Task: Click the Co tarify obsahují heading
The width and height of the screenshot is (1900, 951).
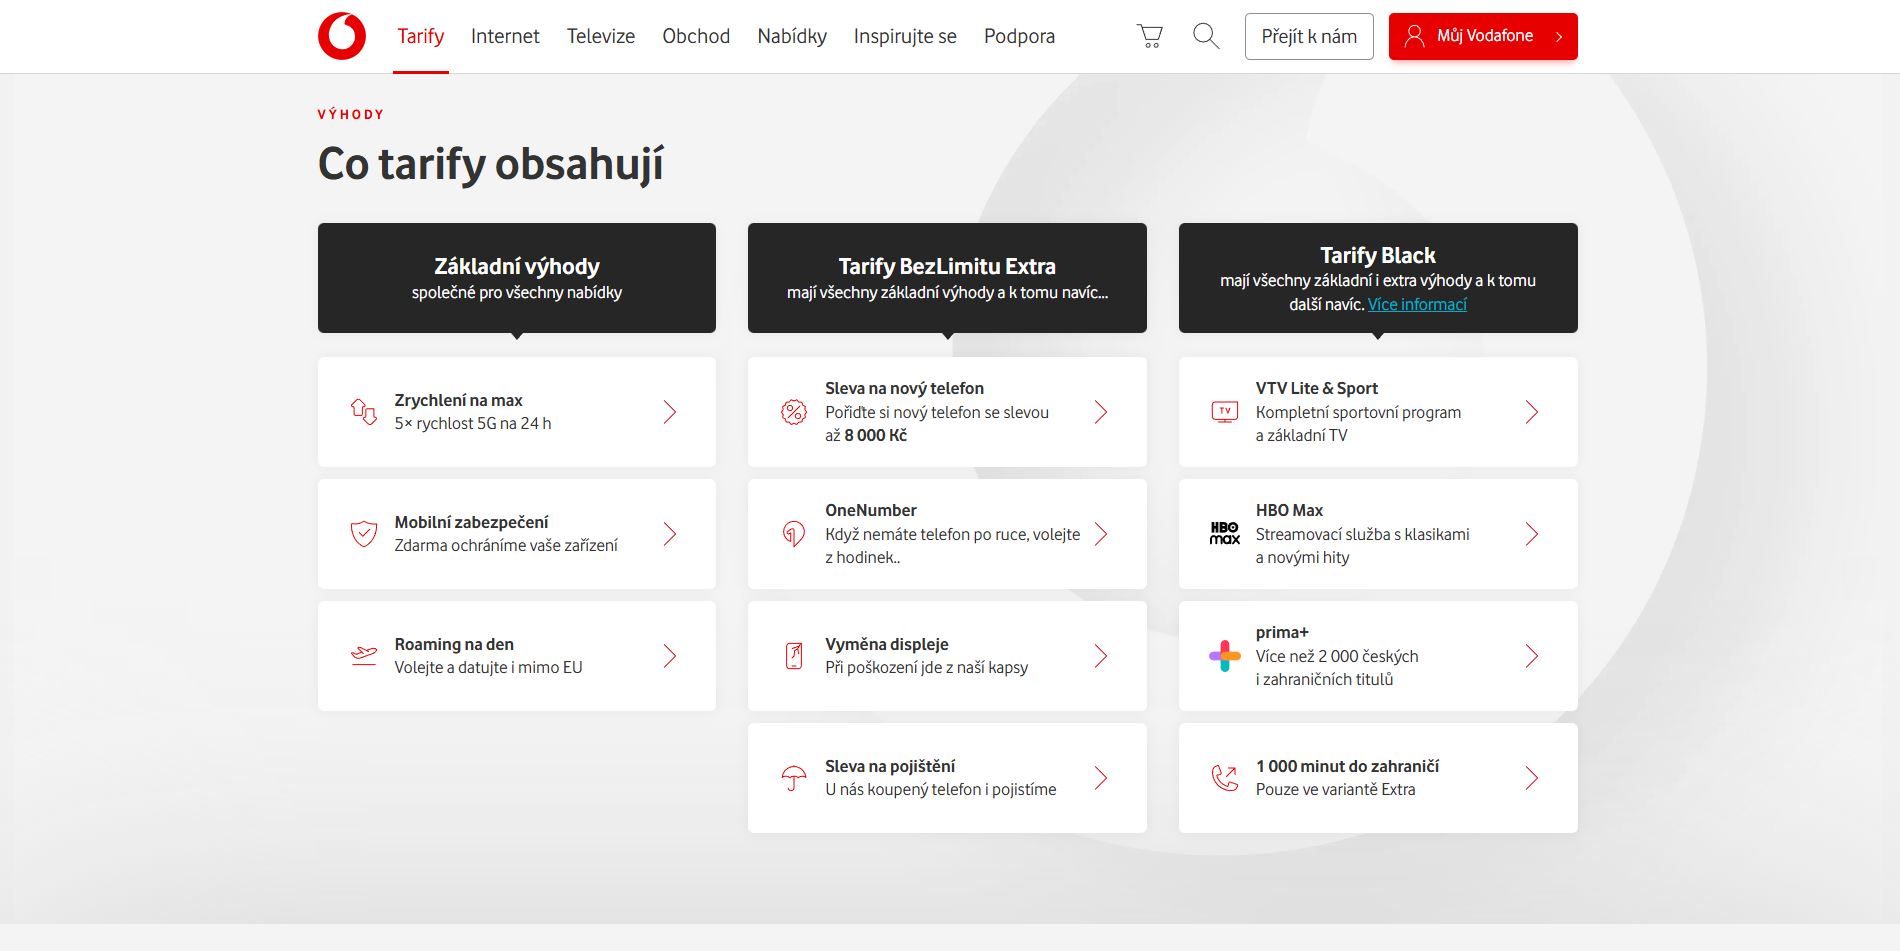Action: tap(490, 164)
